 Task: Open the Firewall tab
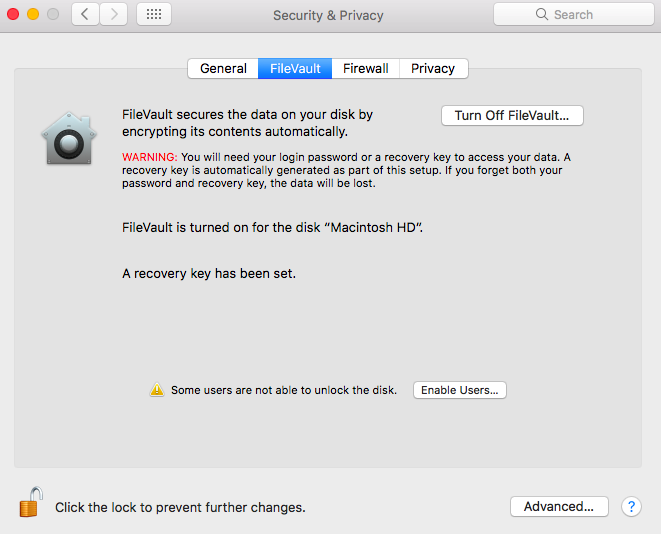tap(365, 68)
